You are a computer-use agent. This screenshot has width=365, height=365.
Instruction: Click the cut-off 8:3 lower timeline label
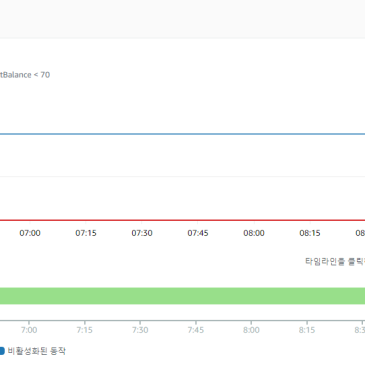[360, 330]
